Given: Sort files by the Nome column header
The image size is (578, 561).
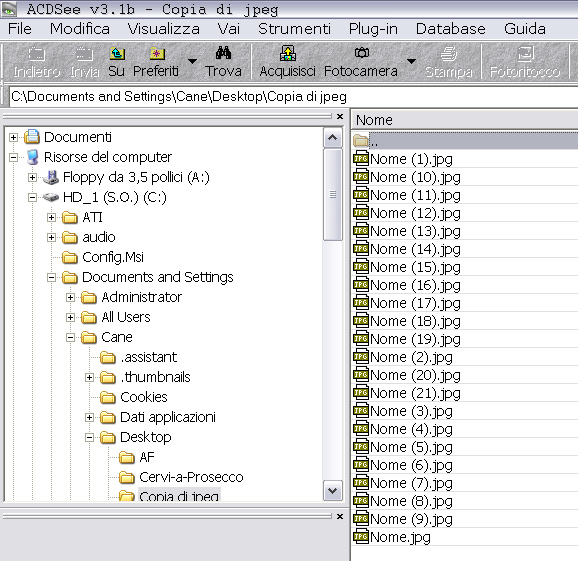Looking at the screenshot, I should (x=464, y=120).
